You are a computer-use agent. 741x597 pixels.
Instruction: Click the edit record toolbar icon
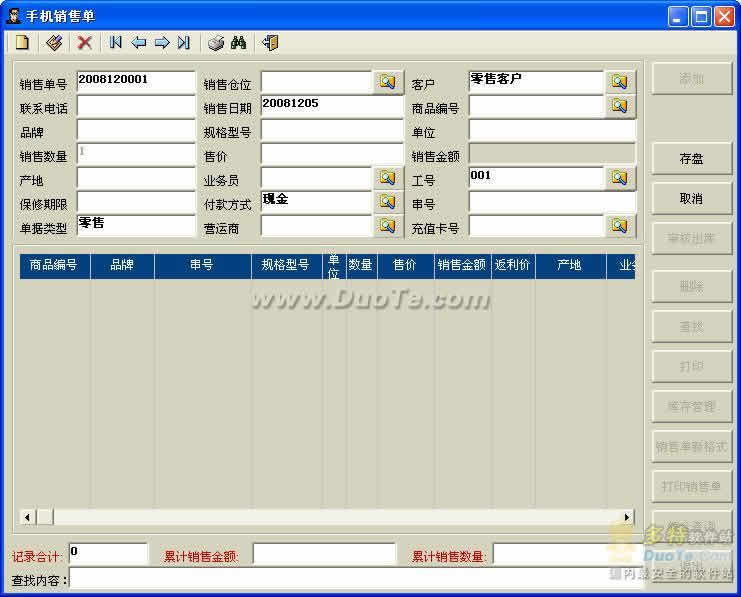pos(54,43)
